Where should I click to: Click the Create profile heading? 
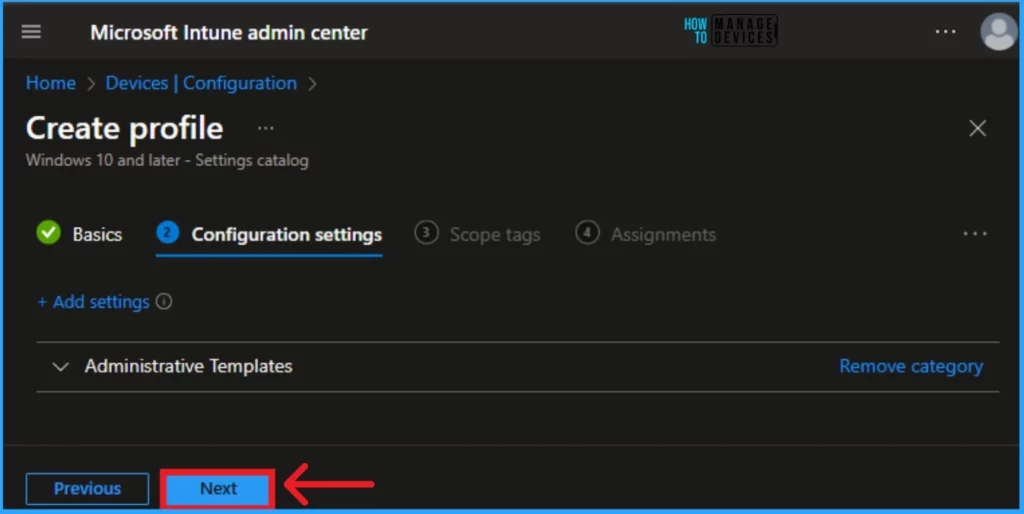point(125,128)
